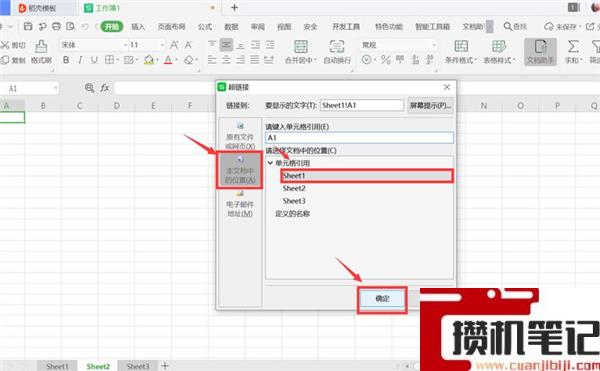
Task: Open the font size 11 dropdown
Action: coord(162,45)
